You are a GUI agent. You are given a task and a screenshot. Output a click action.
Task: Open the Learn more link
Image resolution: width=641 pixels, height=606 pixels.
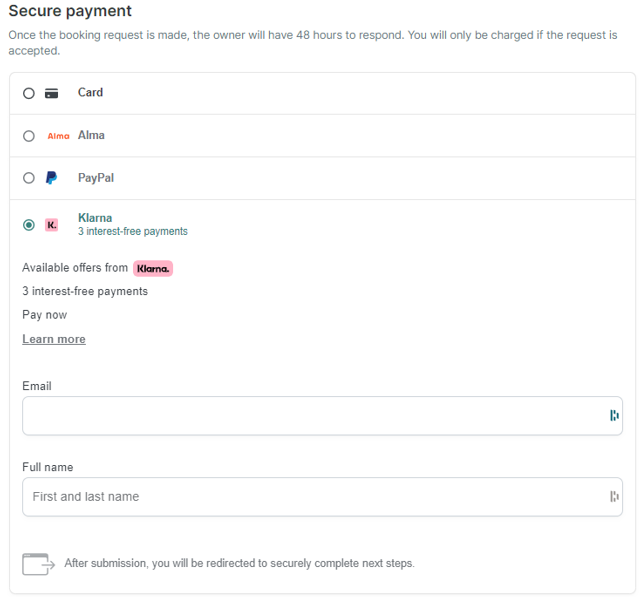[54, 339]
